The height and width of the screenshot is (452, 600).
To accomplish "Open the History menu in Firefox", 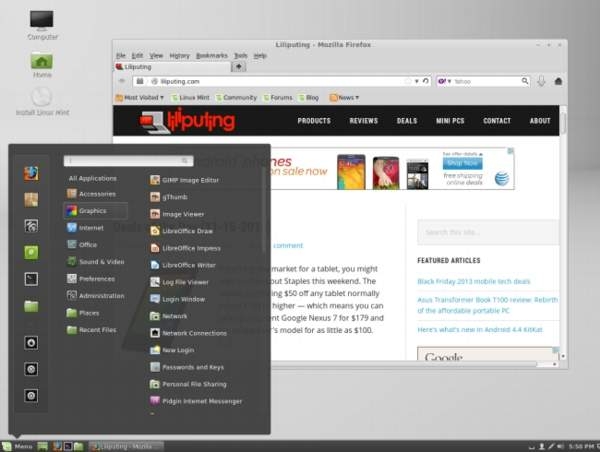I will [x=179, y=55].
